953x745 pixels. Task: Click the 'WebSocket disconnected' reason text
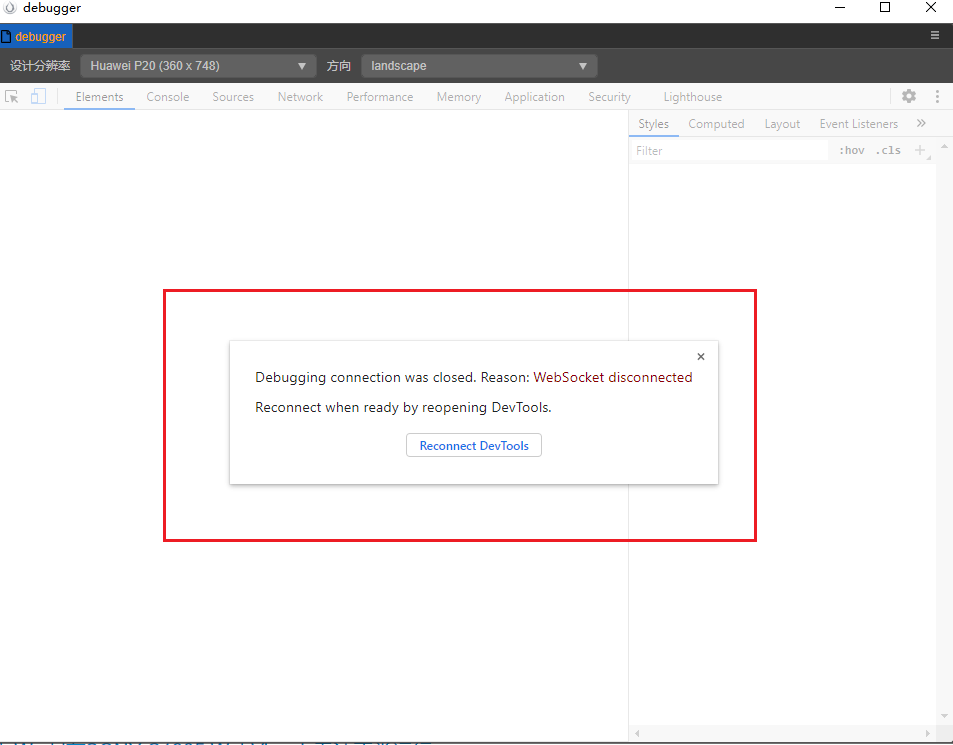point(613,377)
